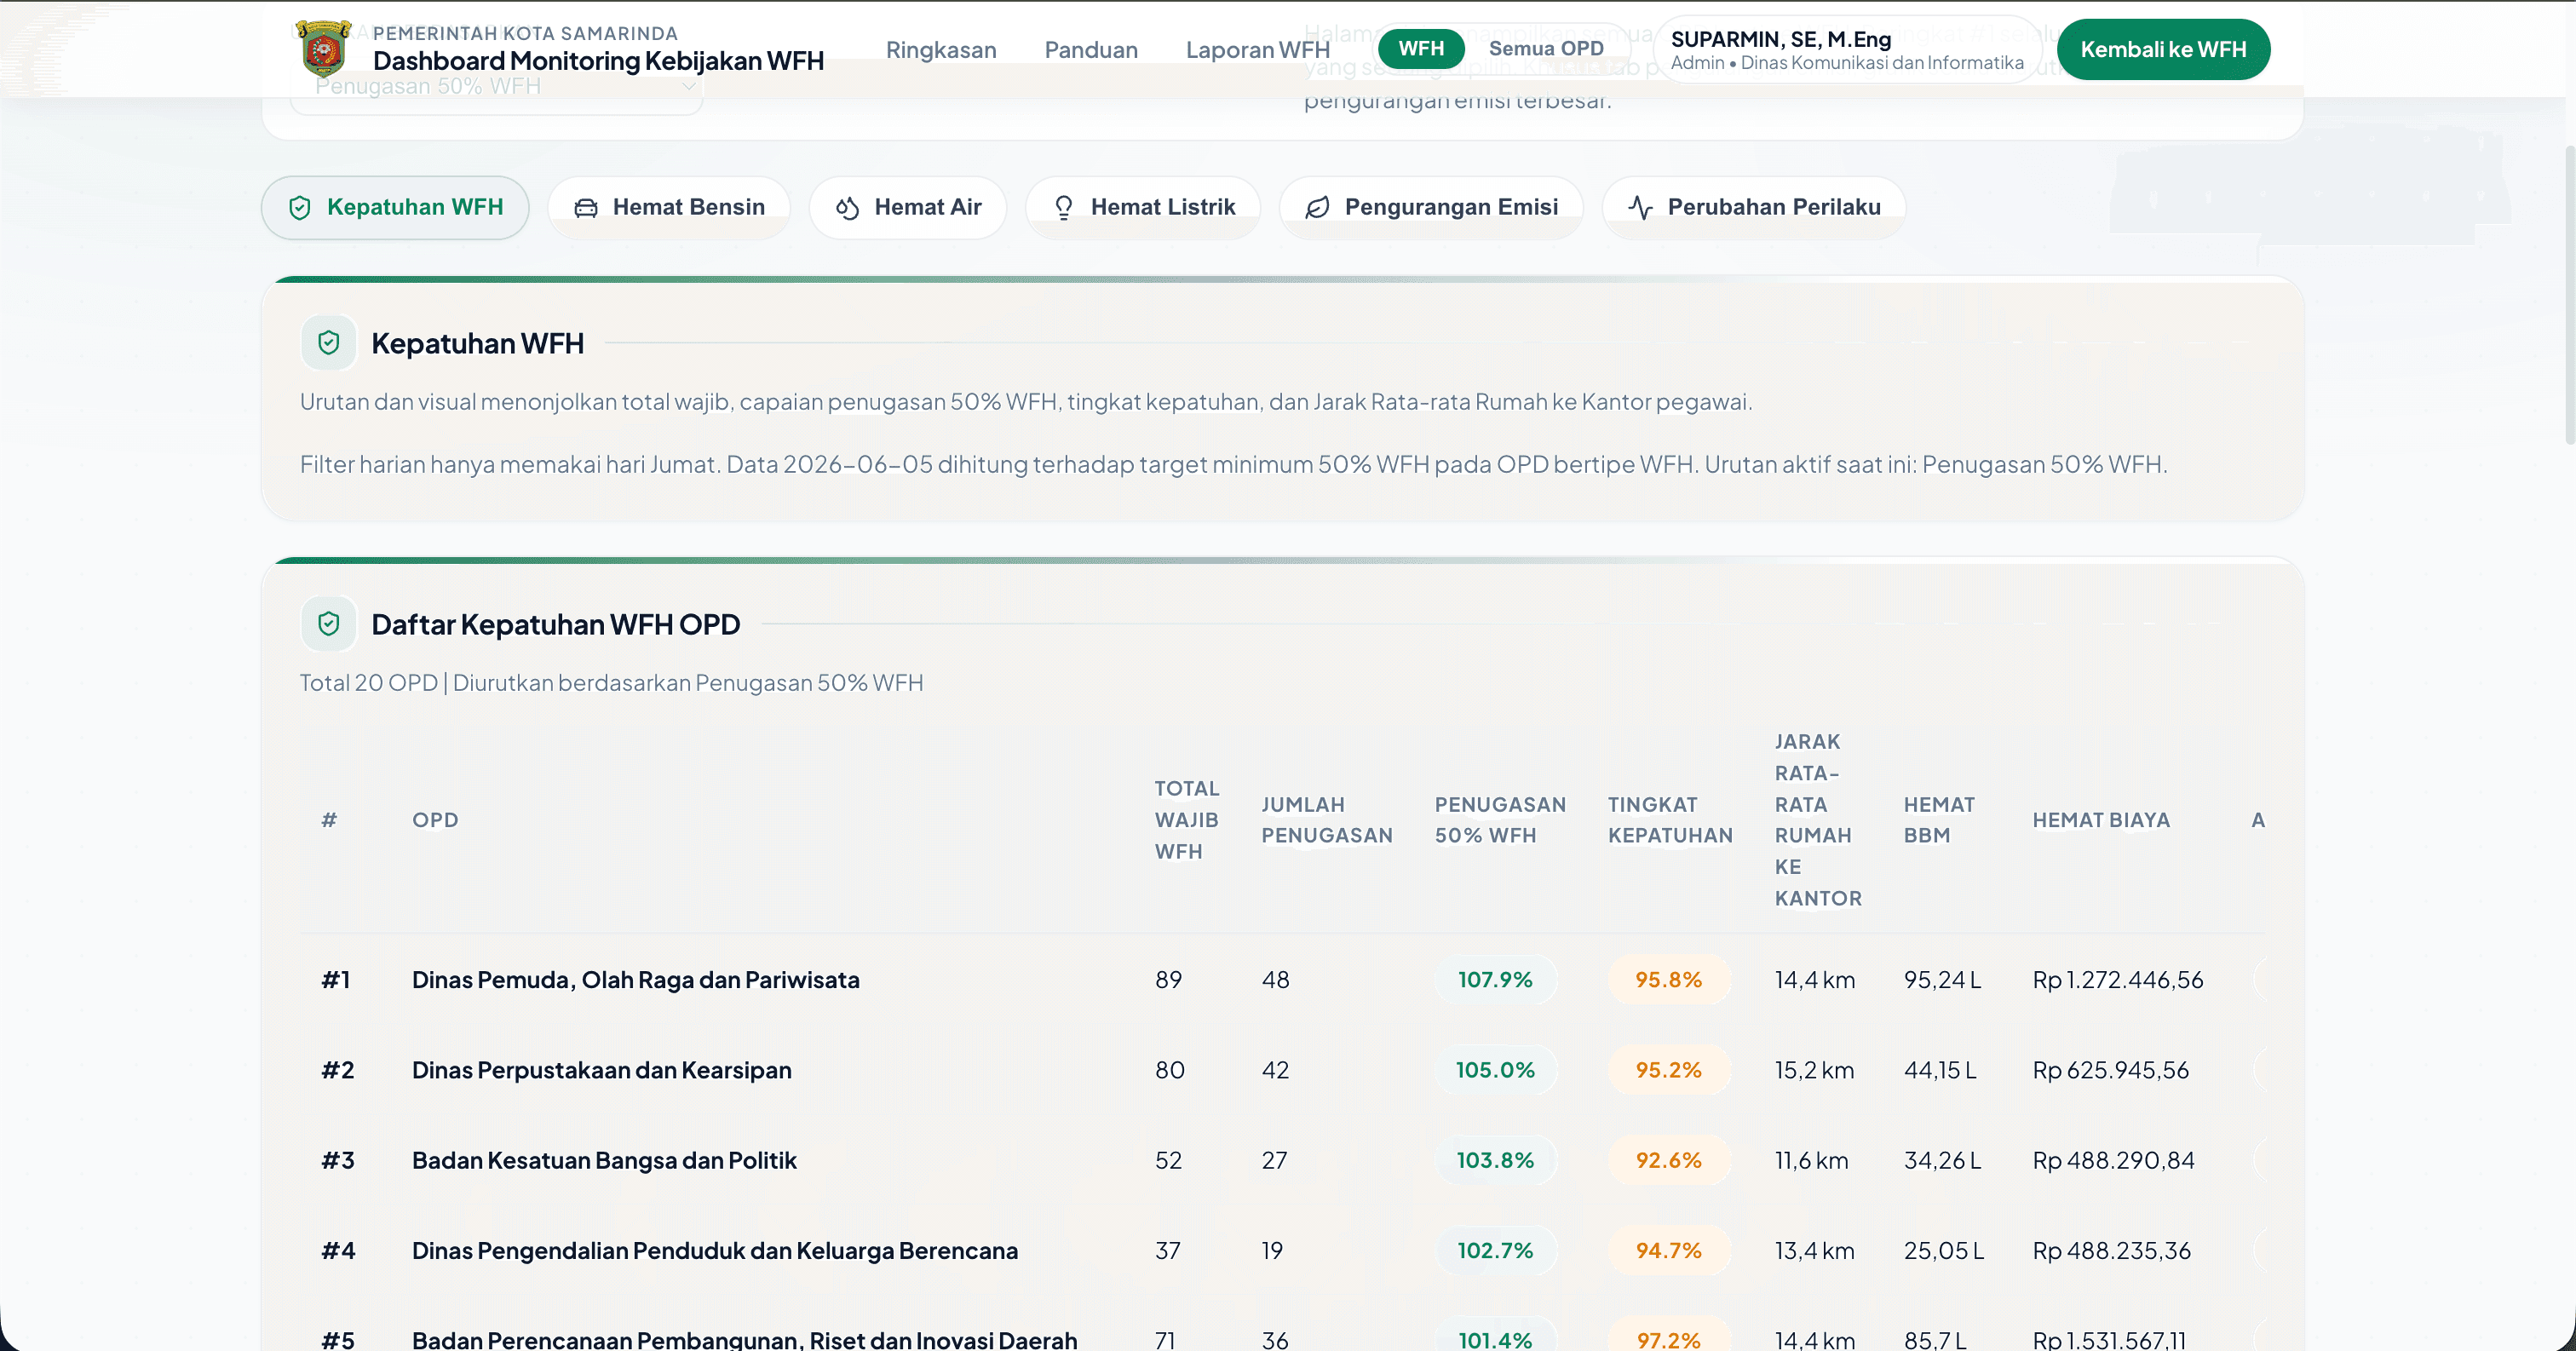This screenshot has height=1351, width=2576.
Task: Click the JARAK RATA-RATA RUMAH KE KANTOR header
Action: click(x=1818, y=820)
